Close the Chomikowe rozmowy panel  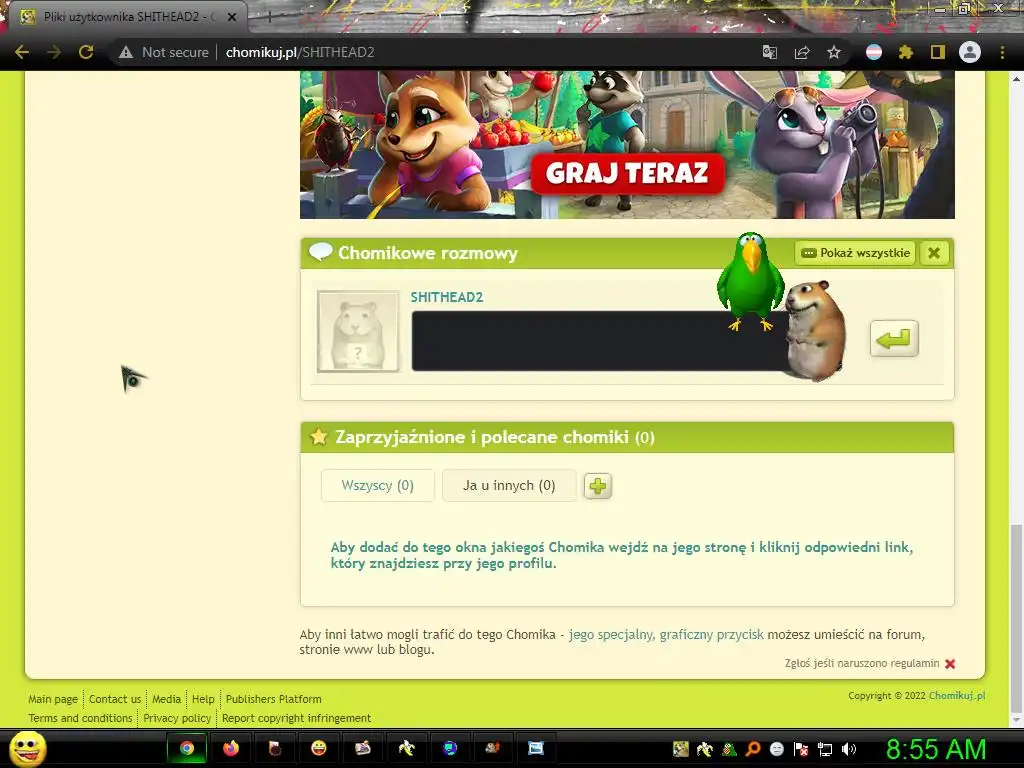pyautogui.click(x=935, y=253)
